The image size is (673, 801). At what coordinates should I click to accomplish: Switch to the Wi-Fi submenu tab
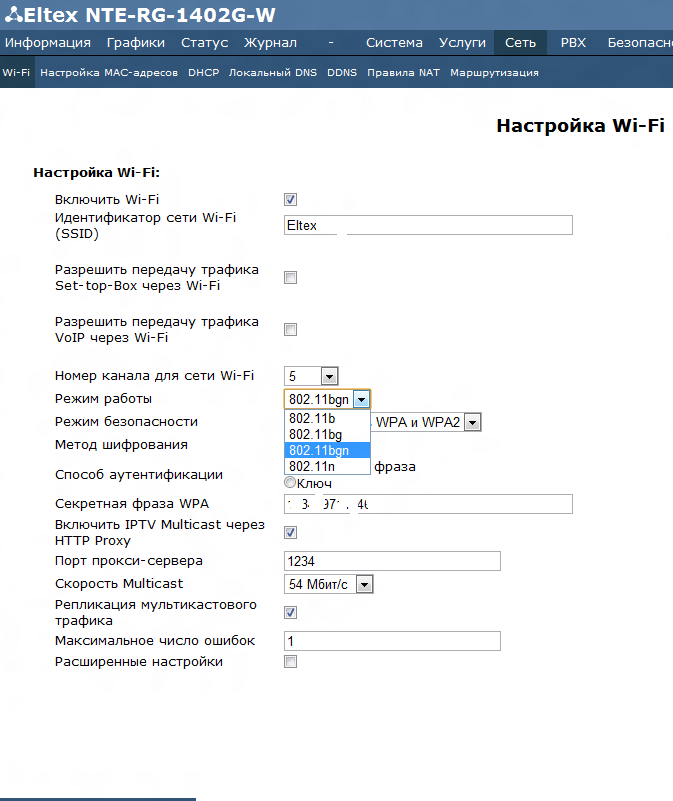16,73
